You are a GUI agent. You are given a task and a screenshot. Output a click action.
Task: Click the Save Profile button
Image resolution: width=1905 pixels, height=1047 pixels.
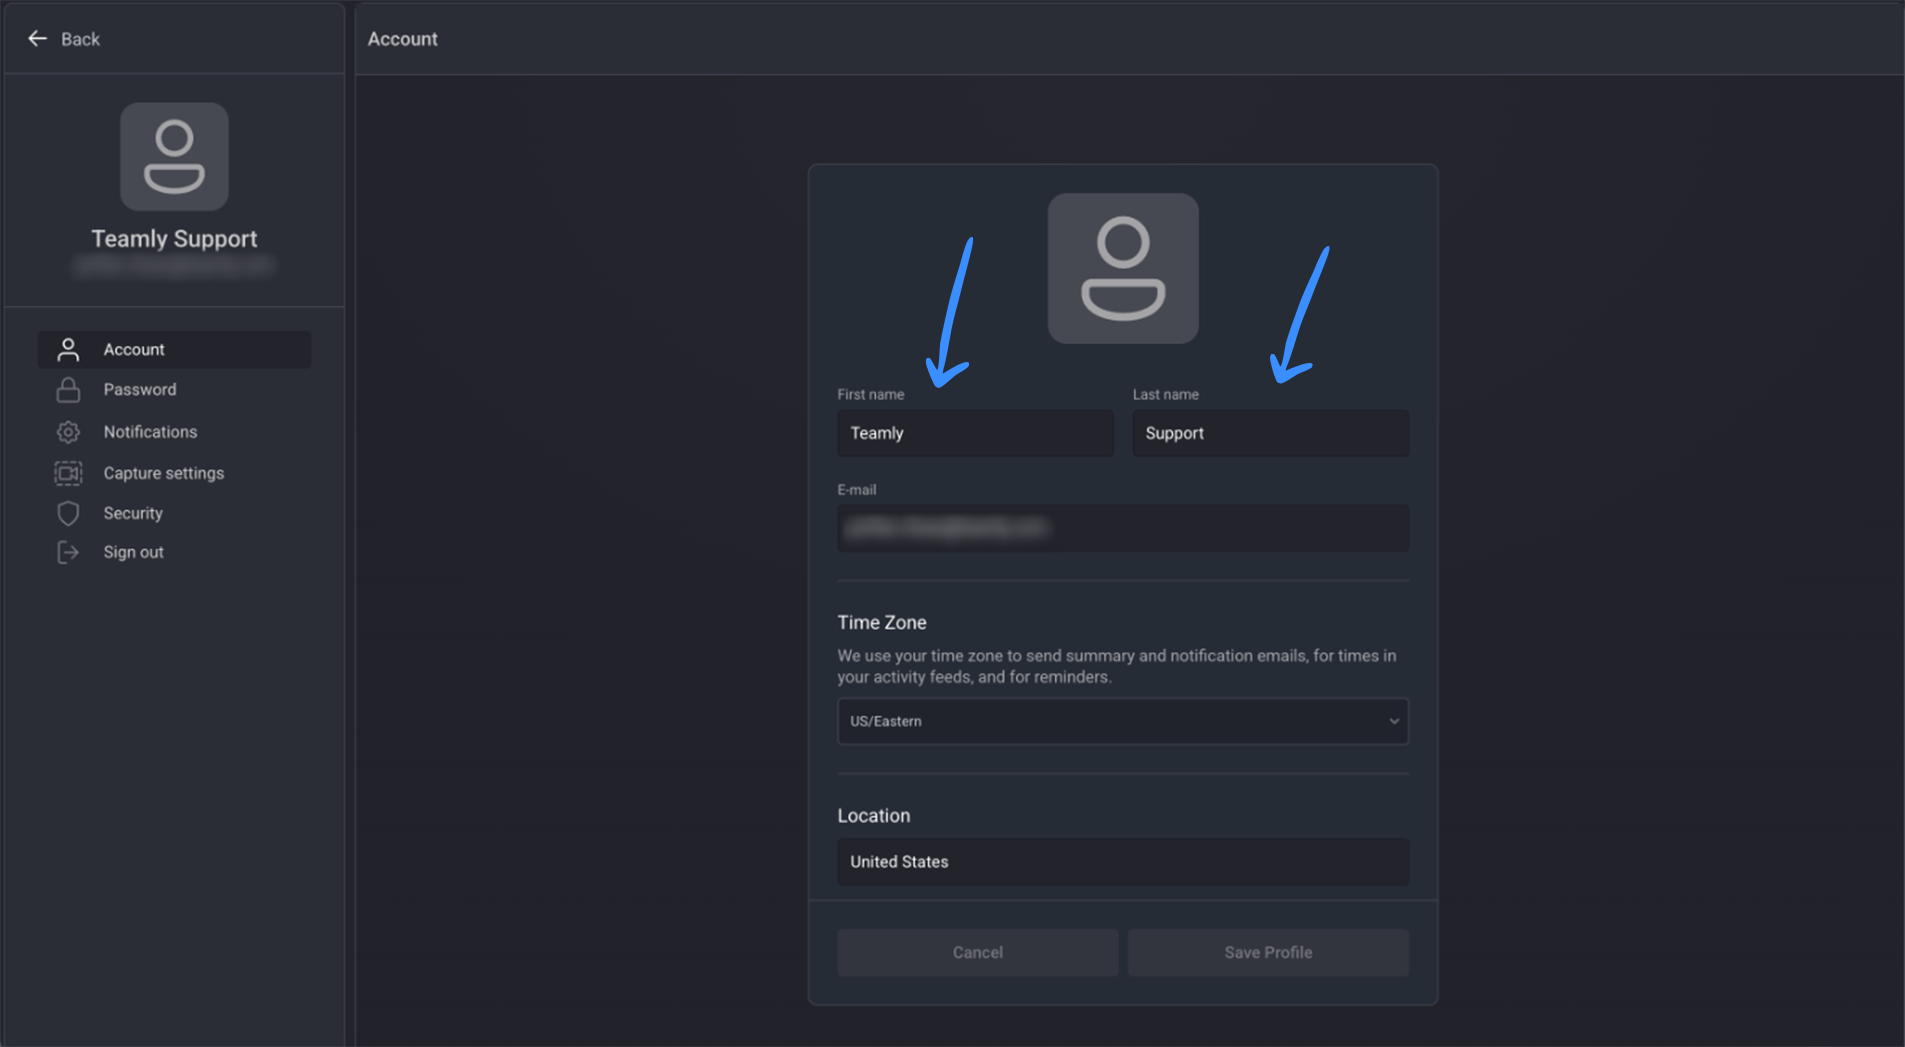tap(1268, 952)
